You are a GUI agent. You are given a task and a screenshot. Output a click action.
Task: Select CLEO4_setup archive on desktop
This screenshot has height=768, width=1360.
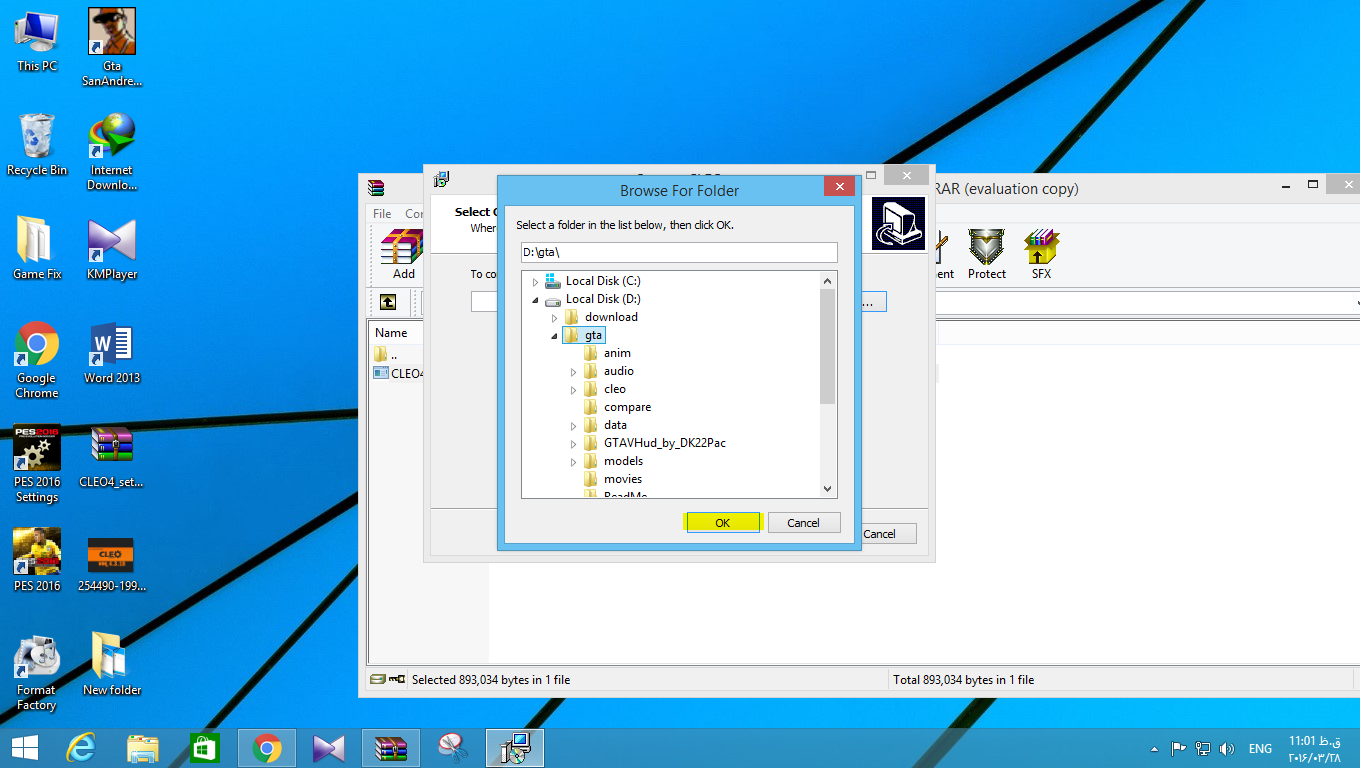point(112,457)
